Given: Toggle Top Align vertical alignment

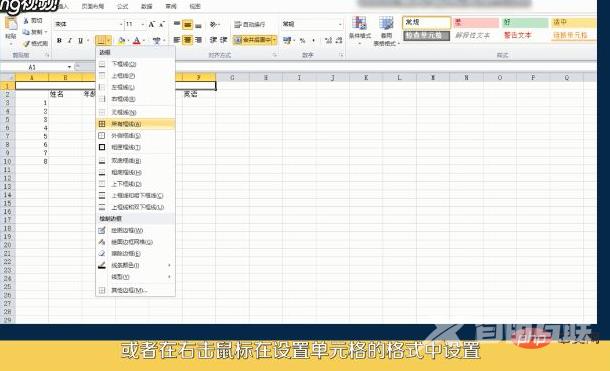Looking at the screenshot, I should click(177, 24).
